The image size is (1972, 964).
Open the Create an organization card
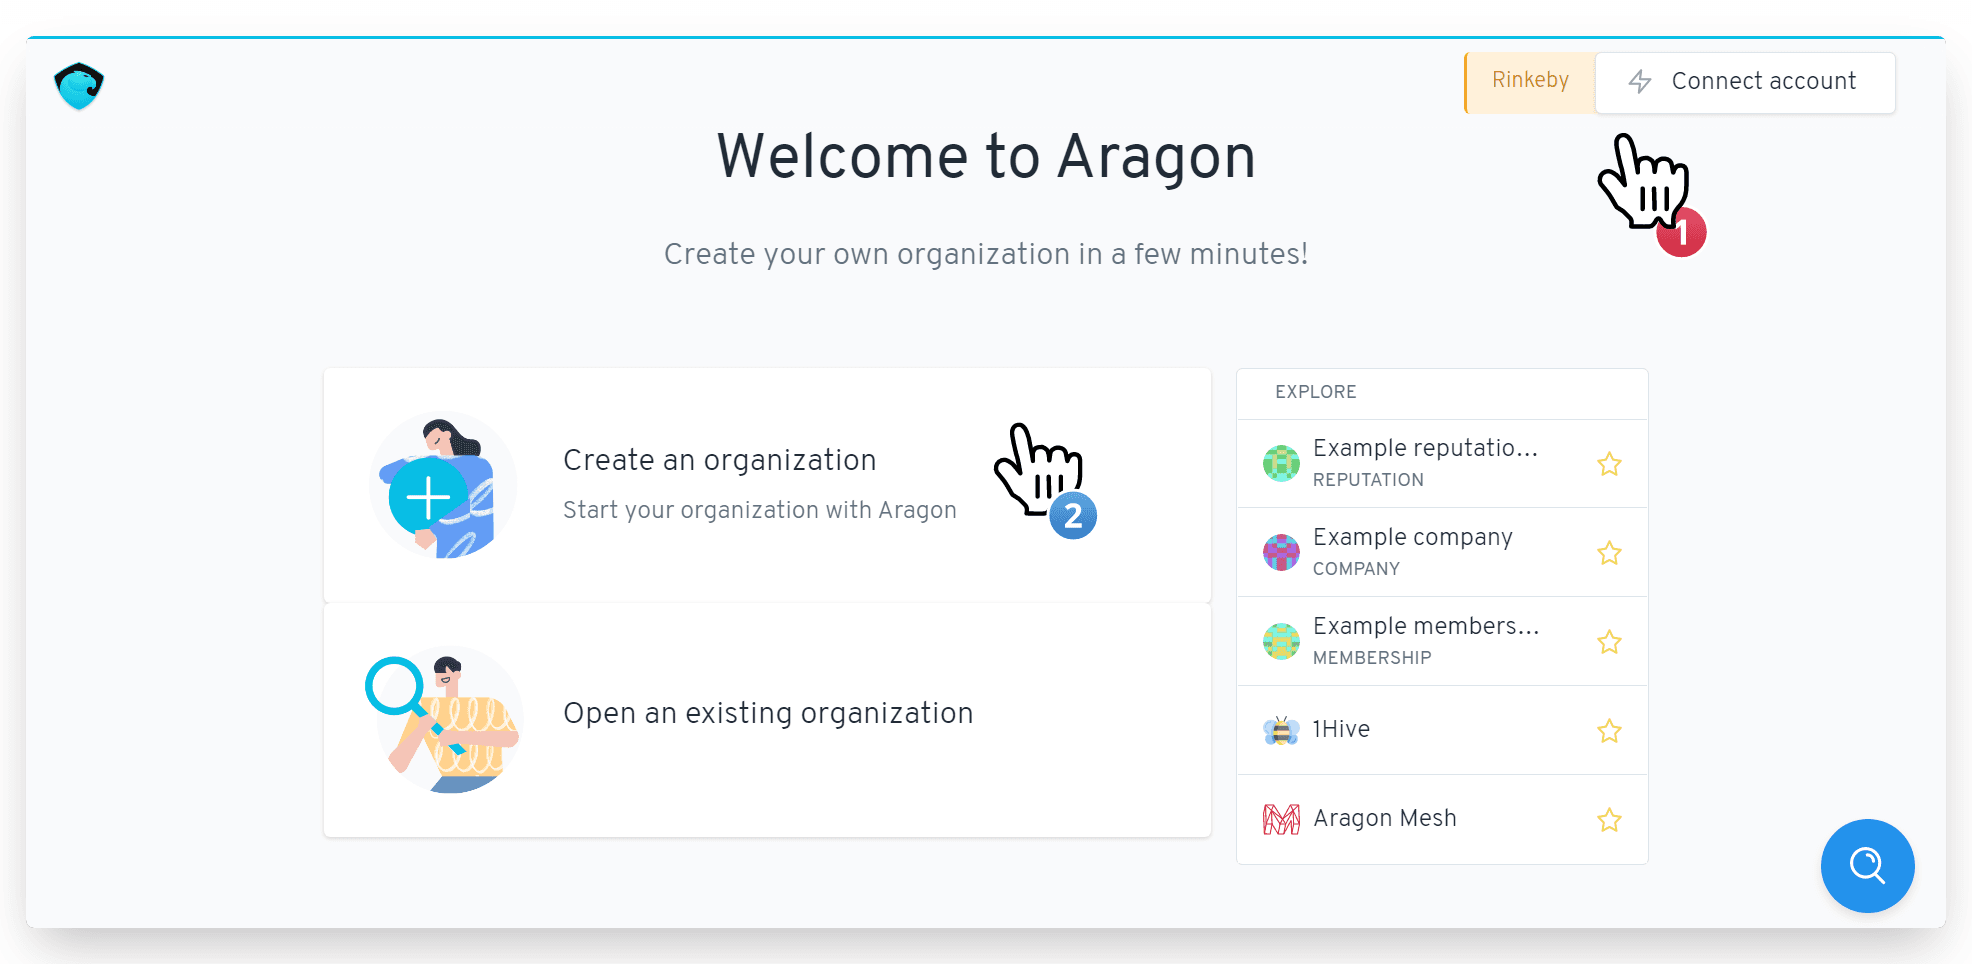pos(767,485)
